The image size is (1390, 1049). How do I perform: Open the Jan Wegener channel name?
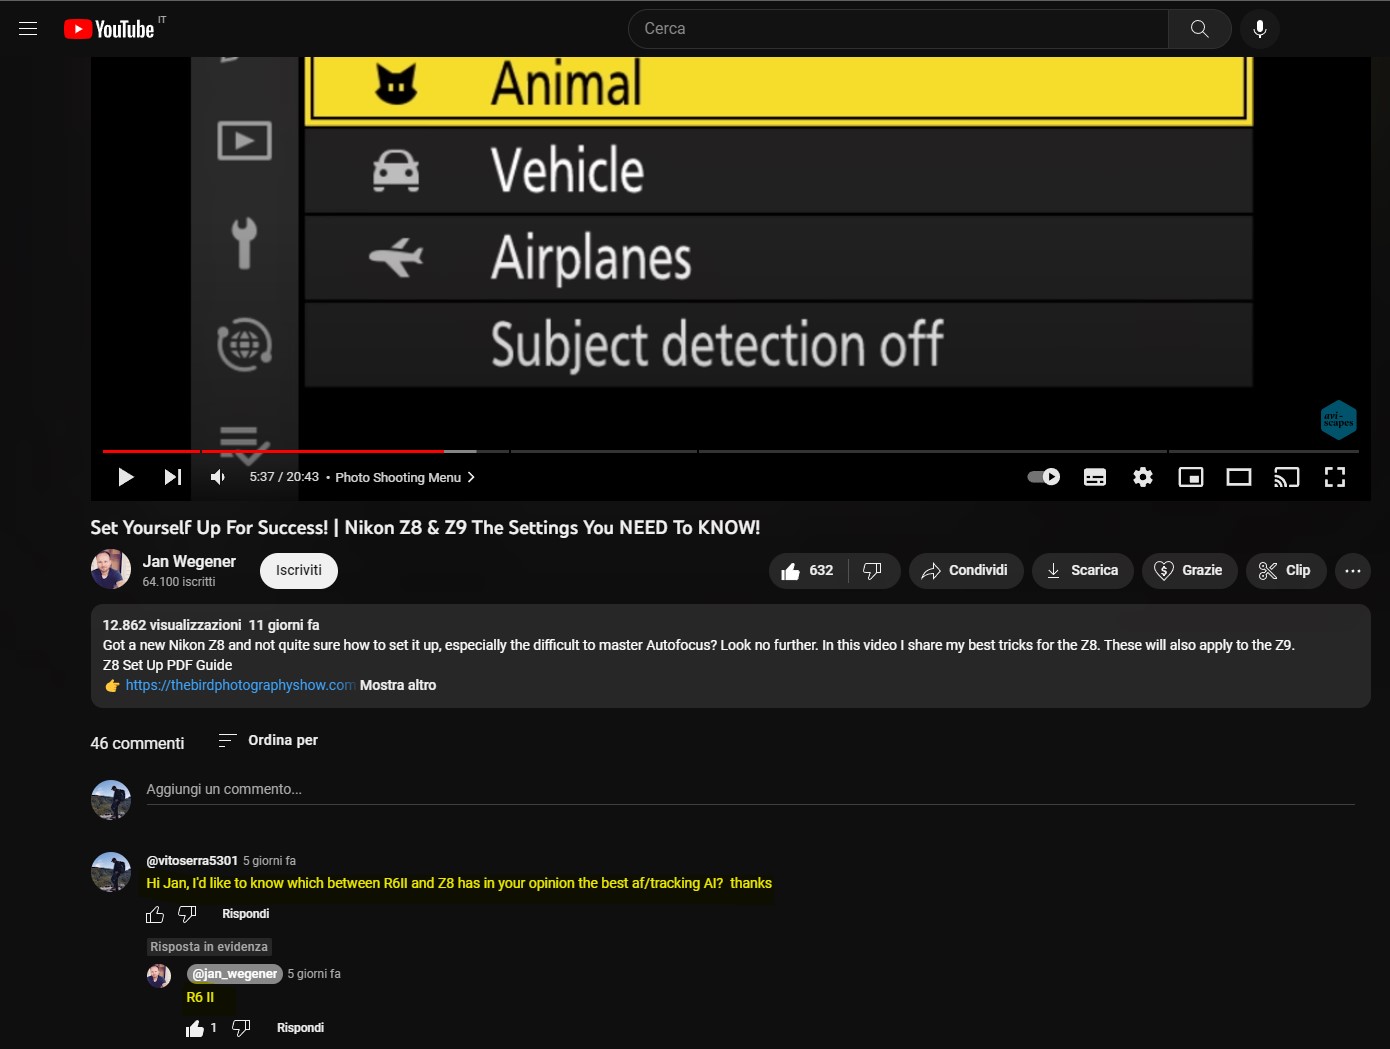[189, 561]
